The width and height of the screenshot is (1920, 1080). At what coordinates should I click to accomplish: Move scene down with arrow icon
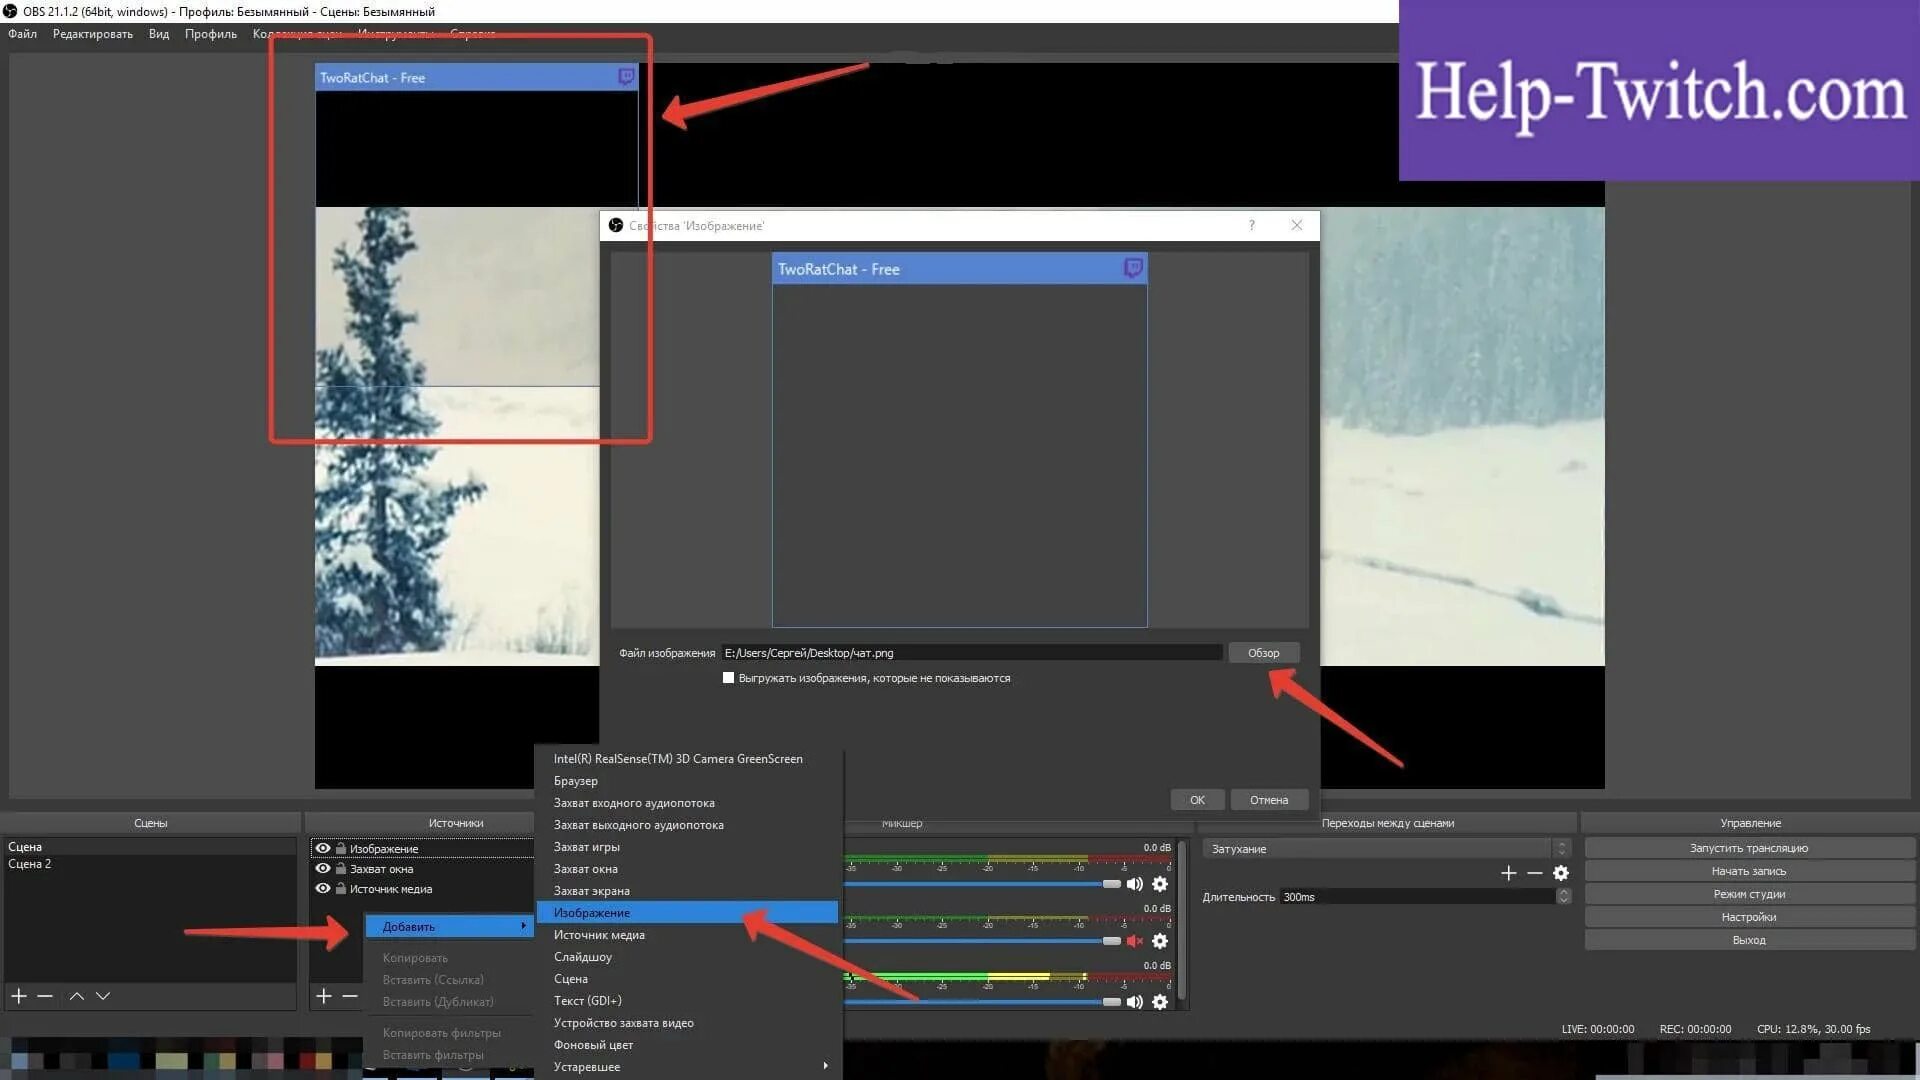coord(103,996)
